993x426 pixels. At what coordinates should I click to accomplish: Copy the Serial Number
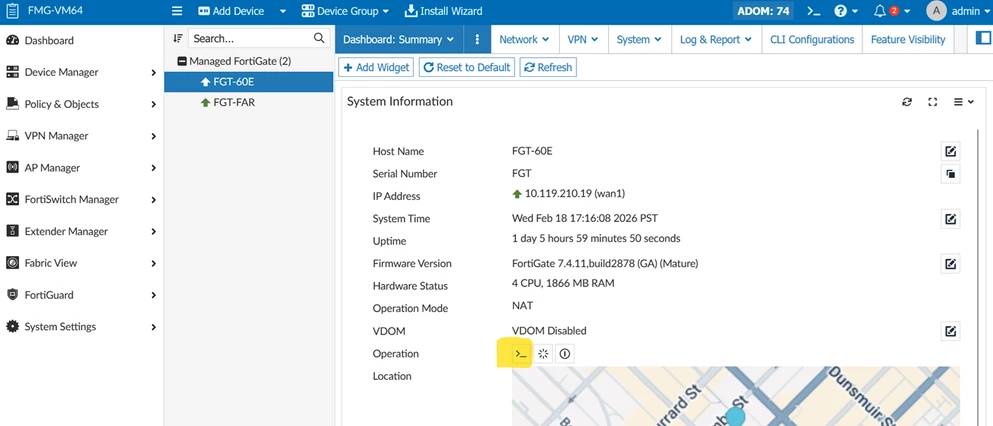coord(950,174)
